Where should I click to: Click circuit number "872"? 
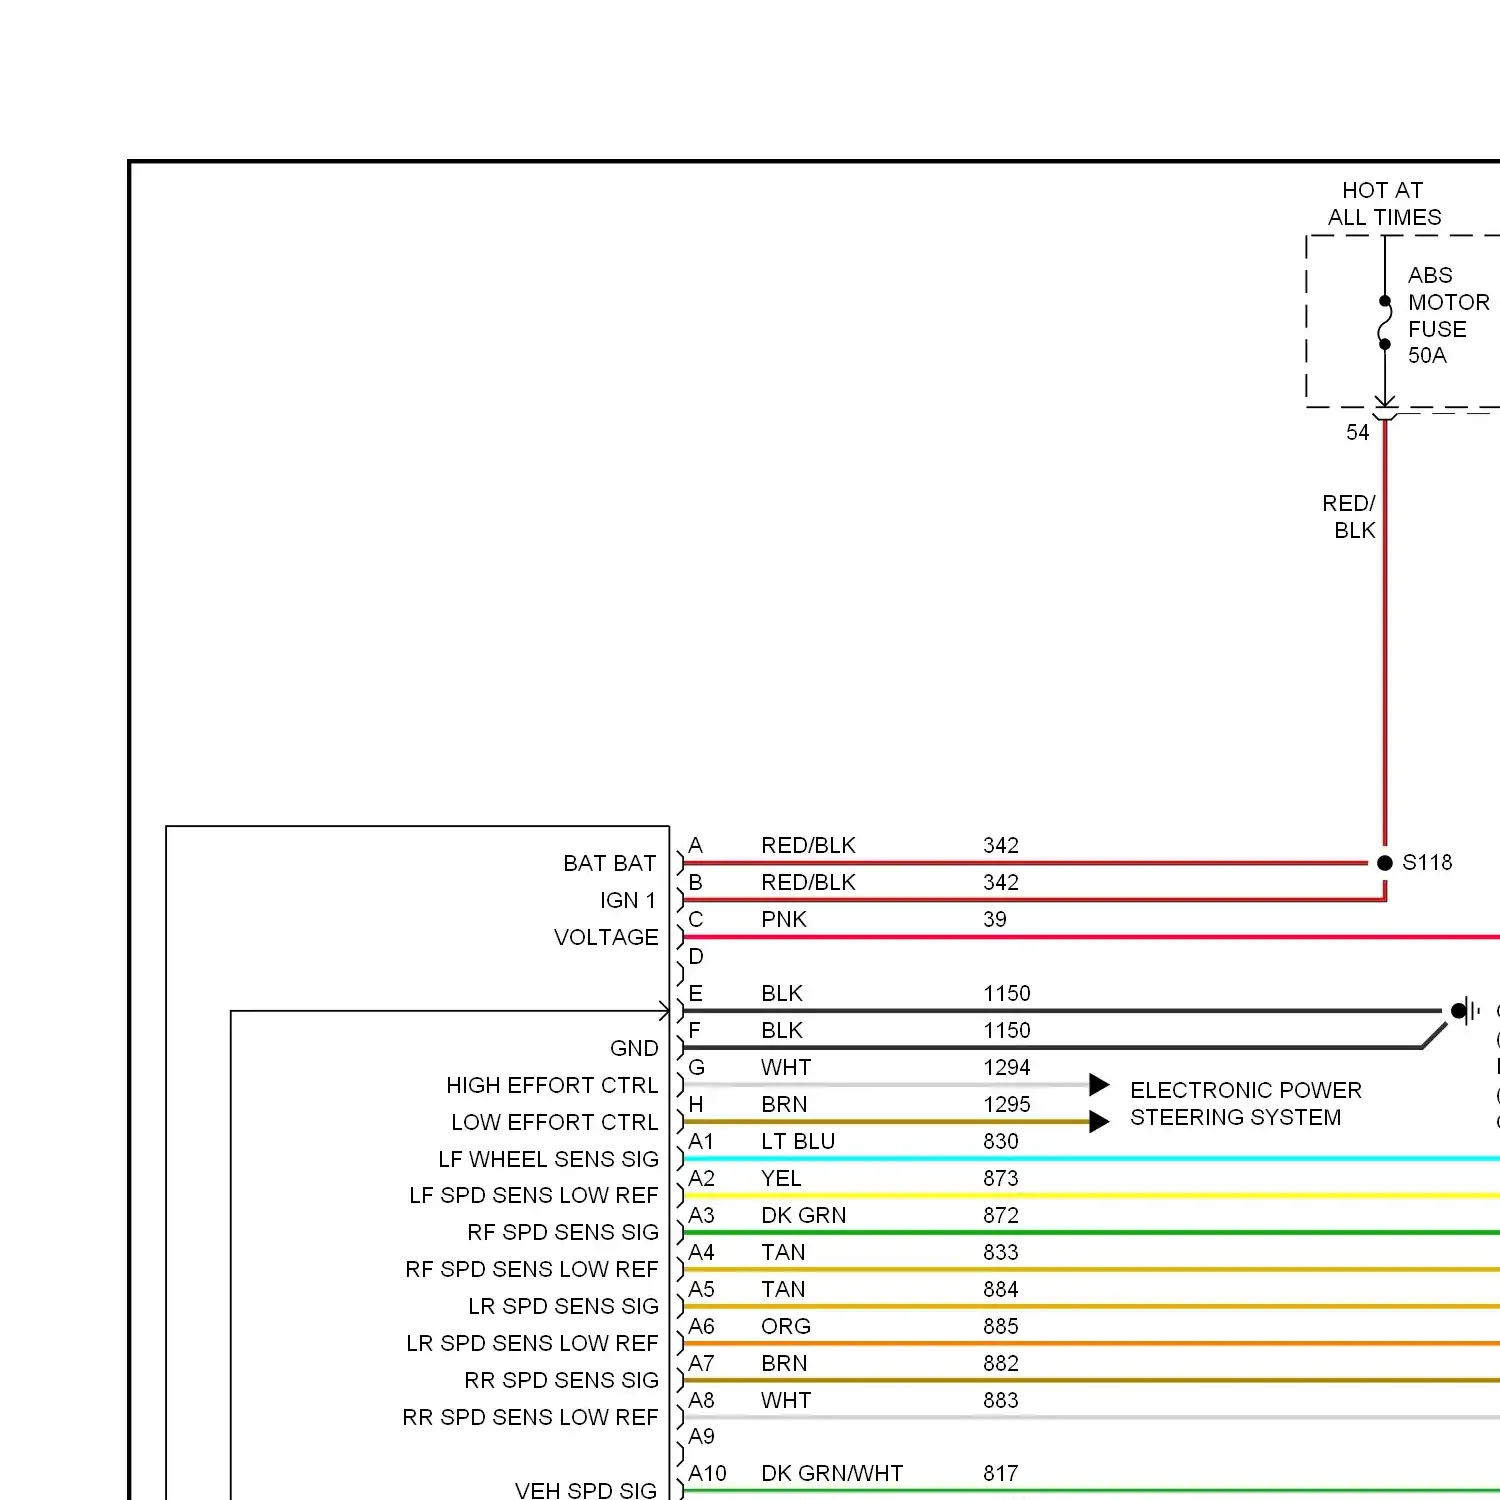[1001, 1216]
